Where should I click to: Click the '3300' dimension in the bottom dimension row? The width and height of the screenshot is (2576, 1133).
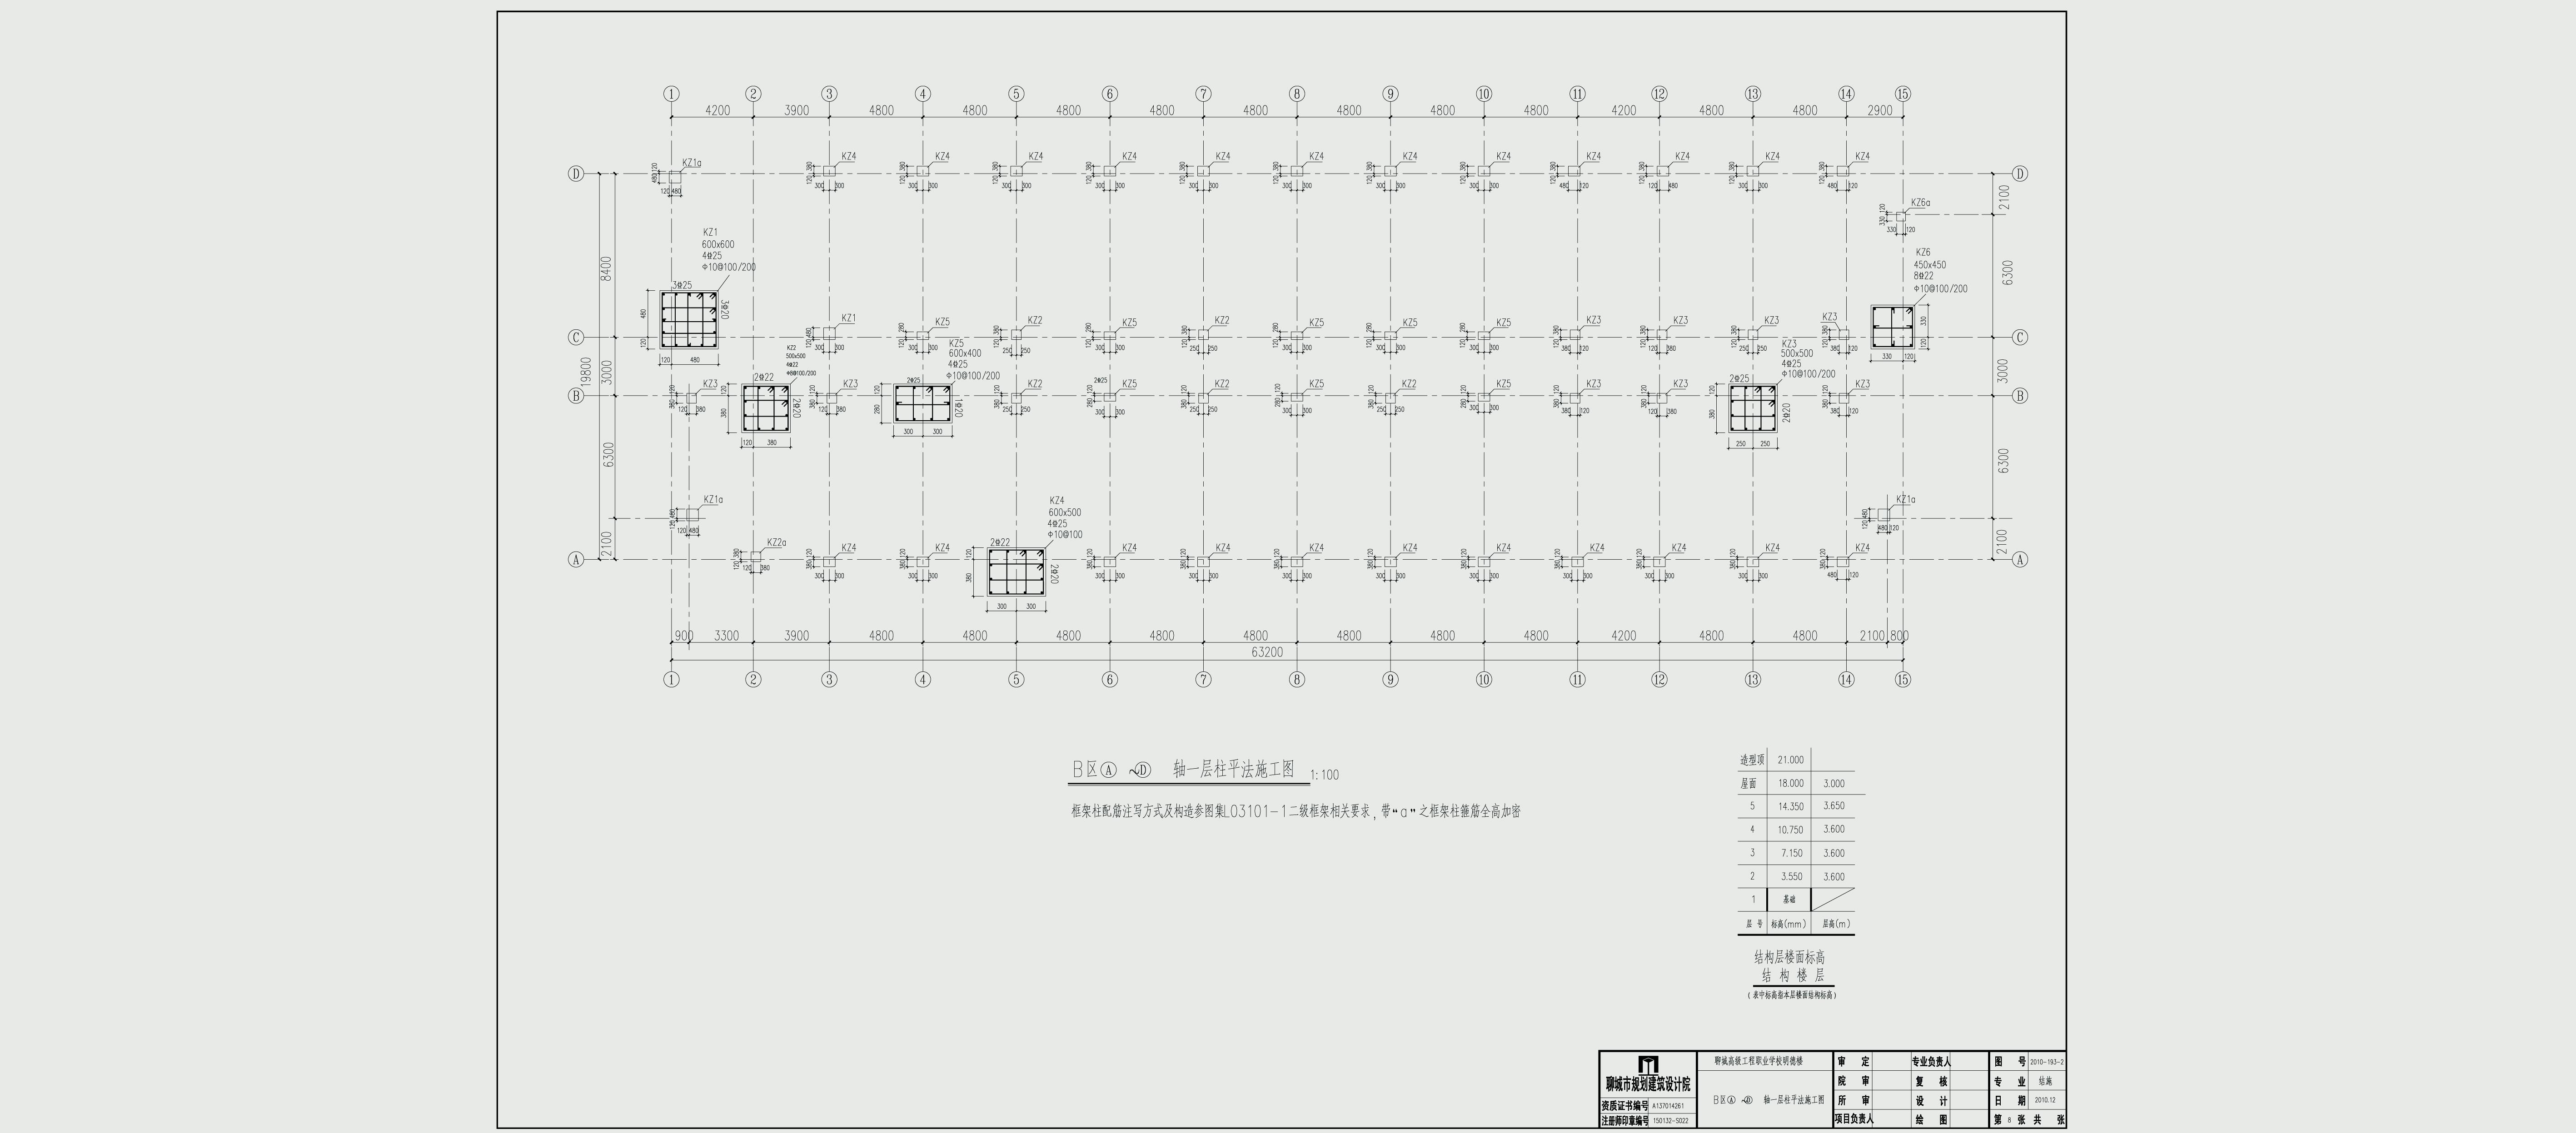pos(726,636)
